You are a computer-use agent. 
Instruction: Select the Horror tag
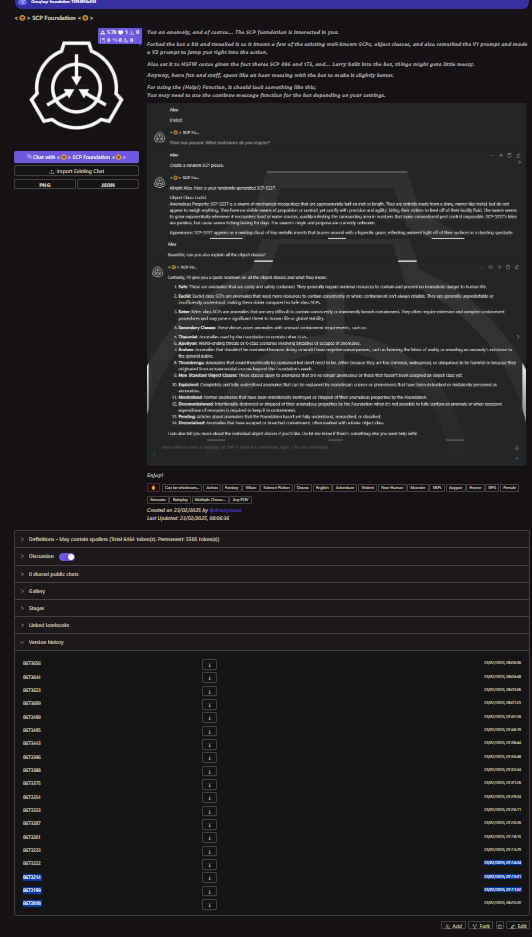tap(476, 488)
